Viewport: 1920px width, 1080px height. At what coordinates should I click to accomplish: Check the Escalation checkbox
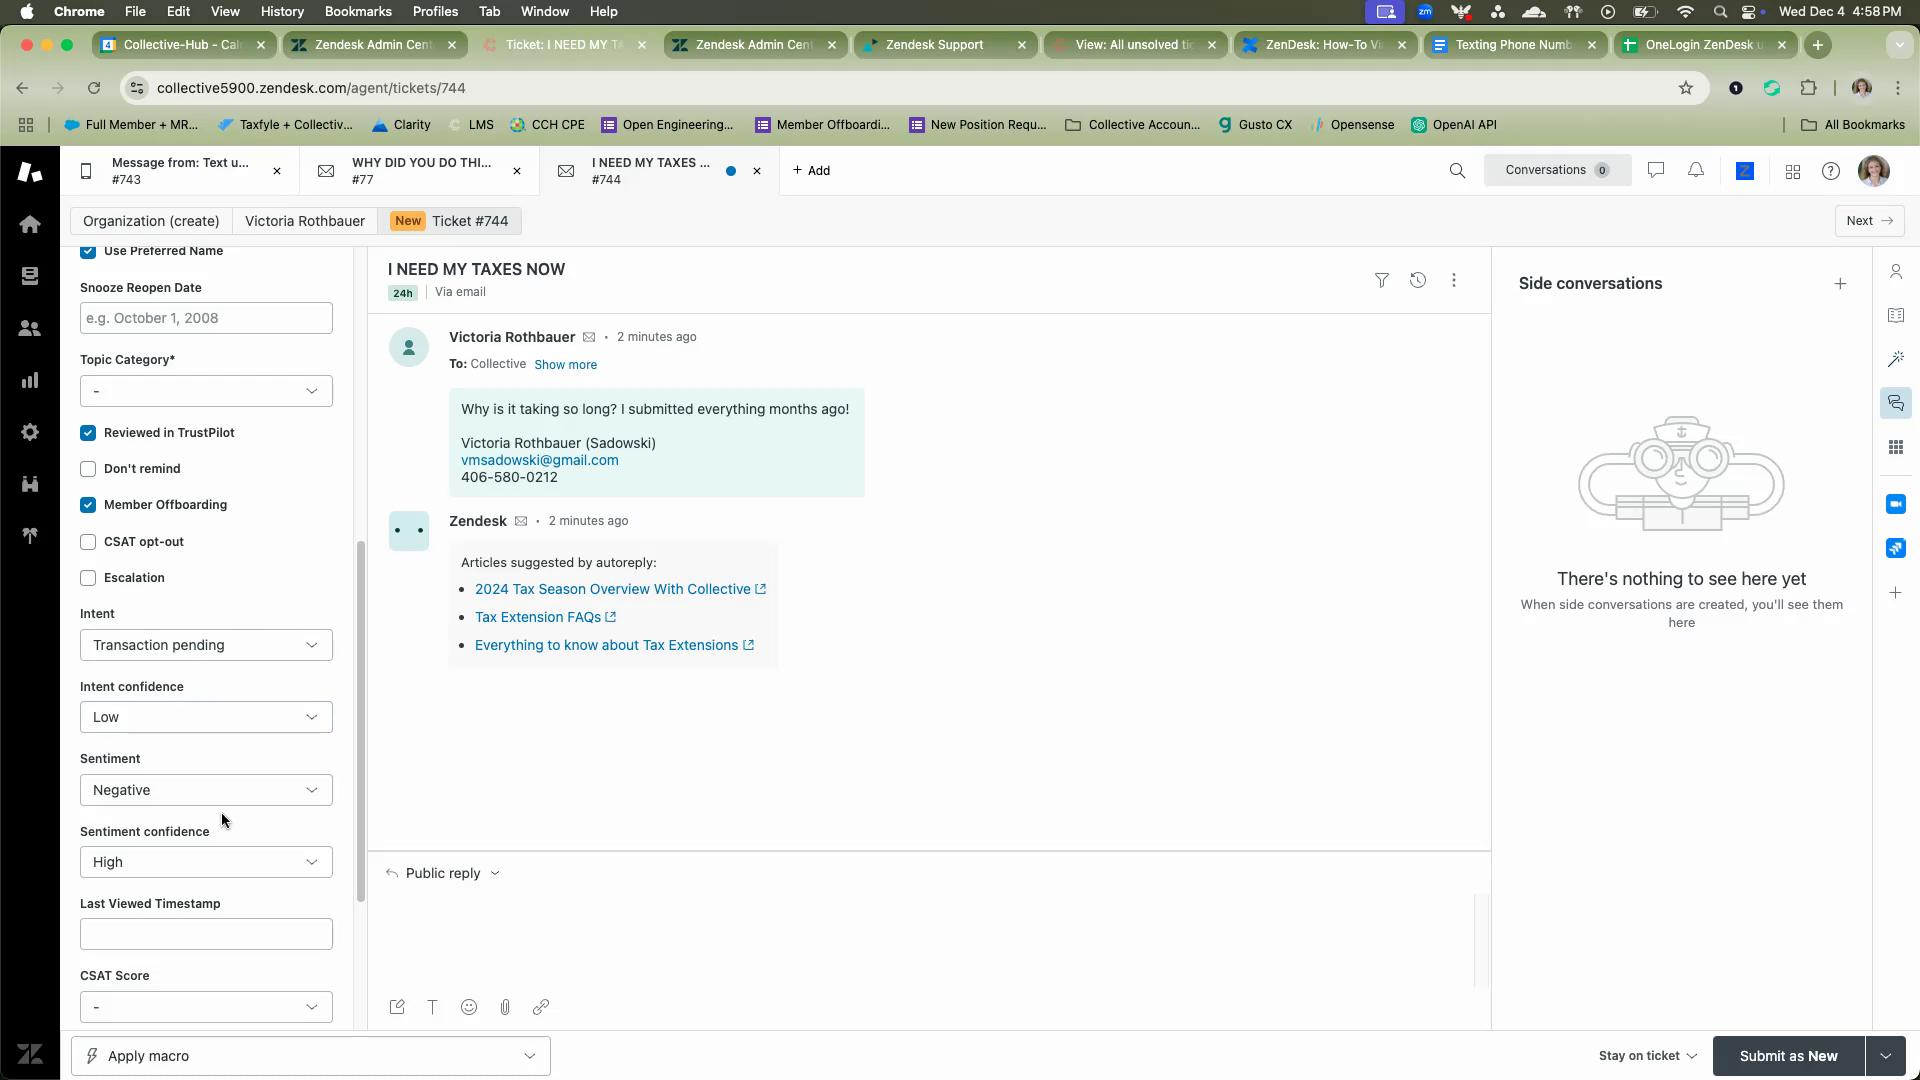88,578
